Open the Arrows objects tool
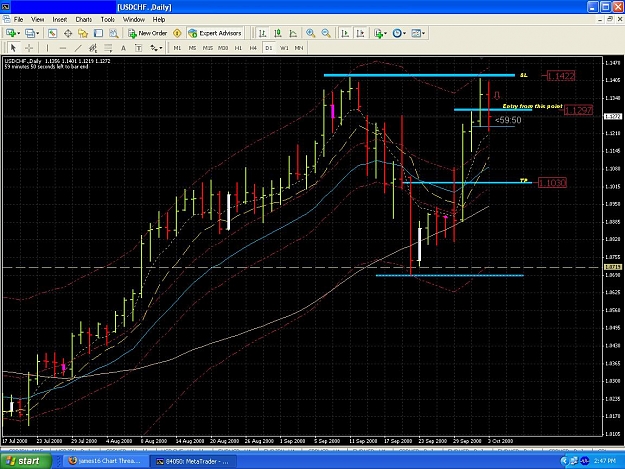625x469 pixels. point(153,48)
